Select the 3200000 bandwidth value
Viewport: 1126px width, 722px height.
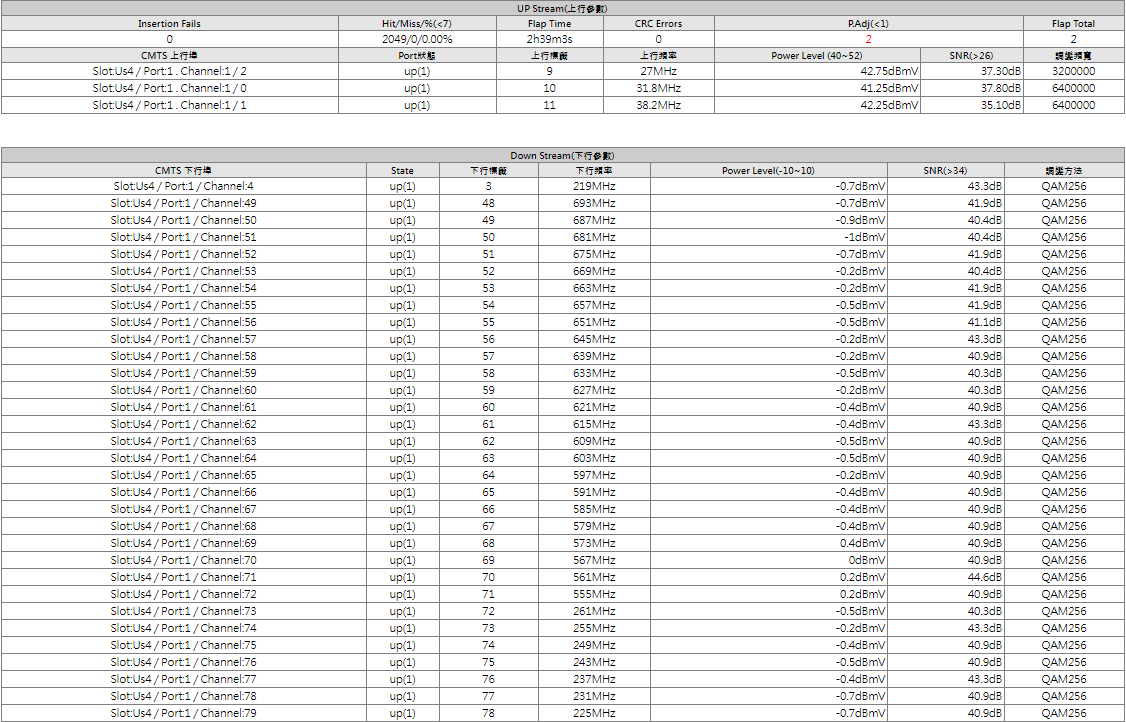pyautogui.click(x=1073, y=72)
